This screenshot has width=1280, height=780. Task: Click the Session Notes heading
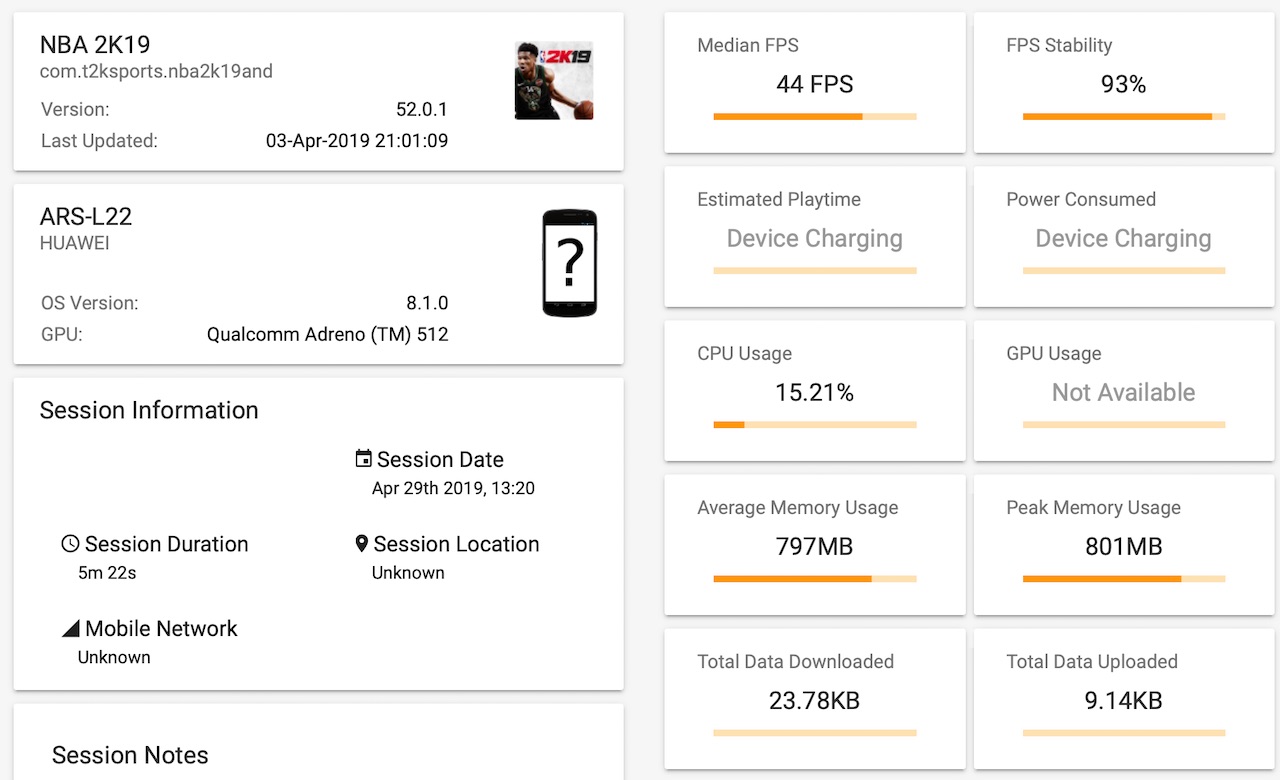click(130, 755)
